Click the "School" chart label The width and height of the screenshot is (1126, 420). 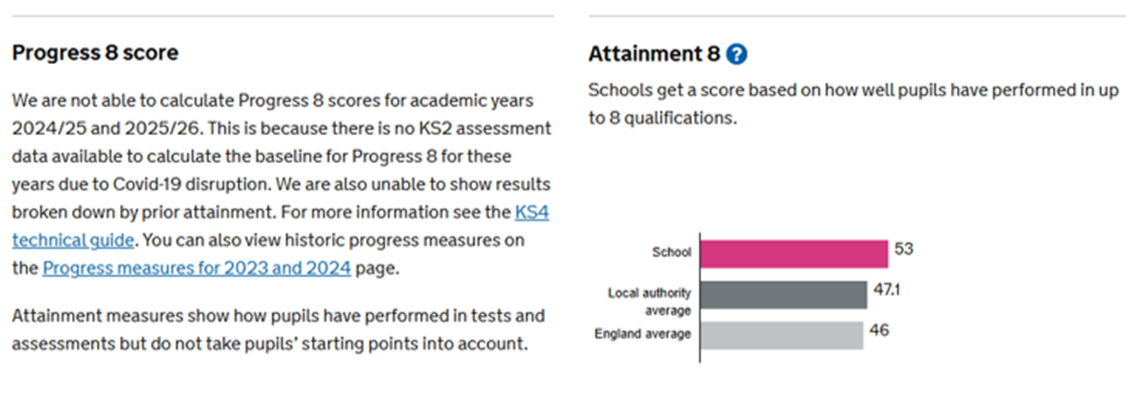(x=671, y=254)
